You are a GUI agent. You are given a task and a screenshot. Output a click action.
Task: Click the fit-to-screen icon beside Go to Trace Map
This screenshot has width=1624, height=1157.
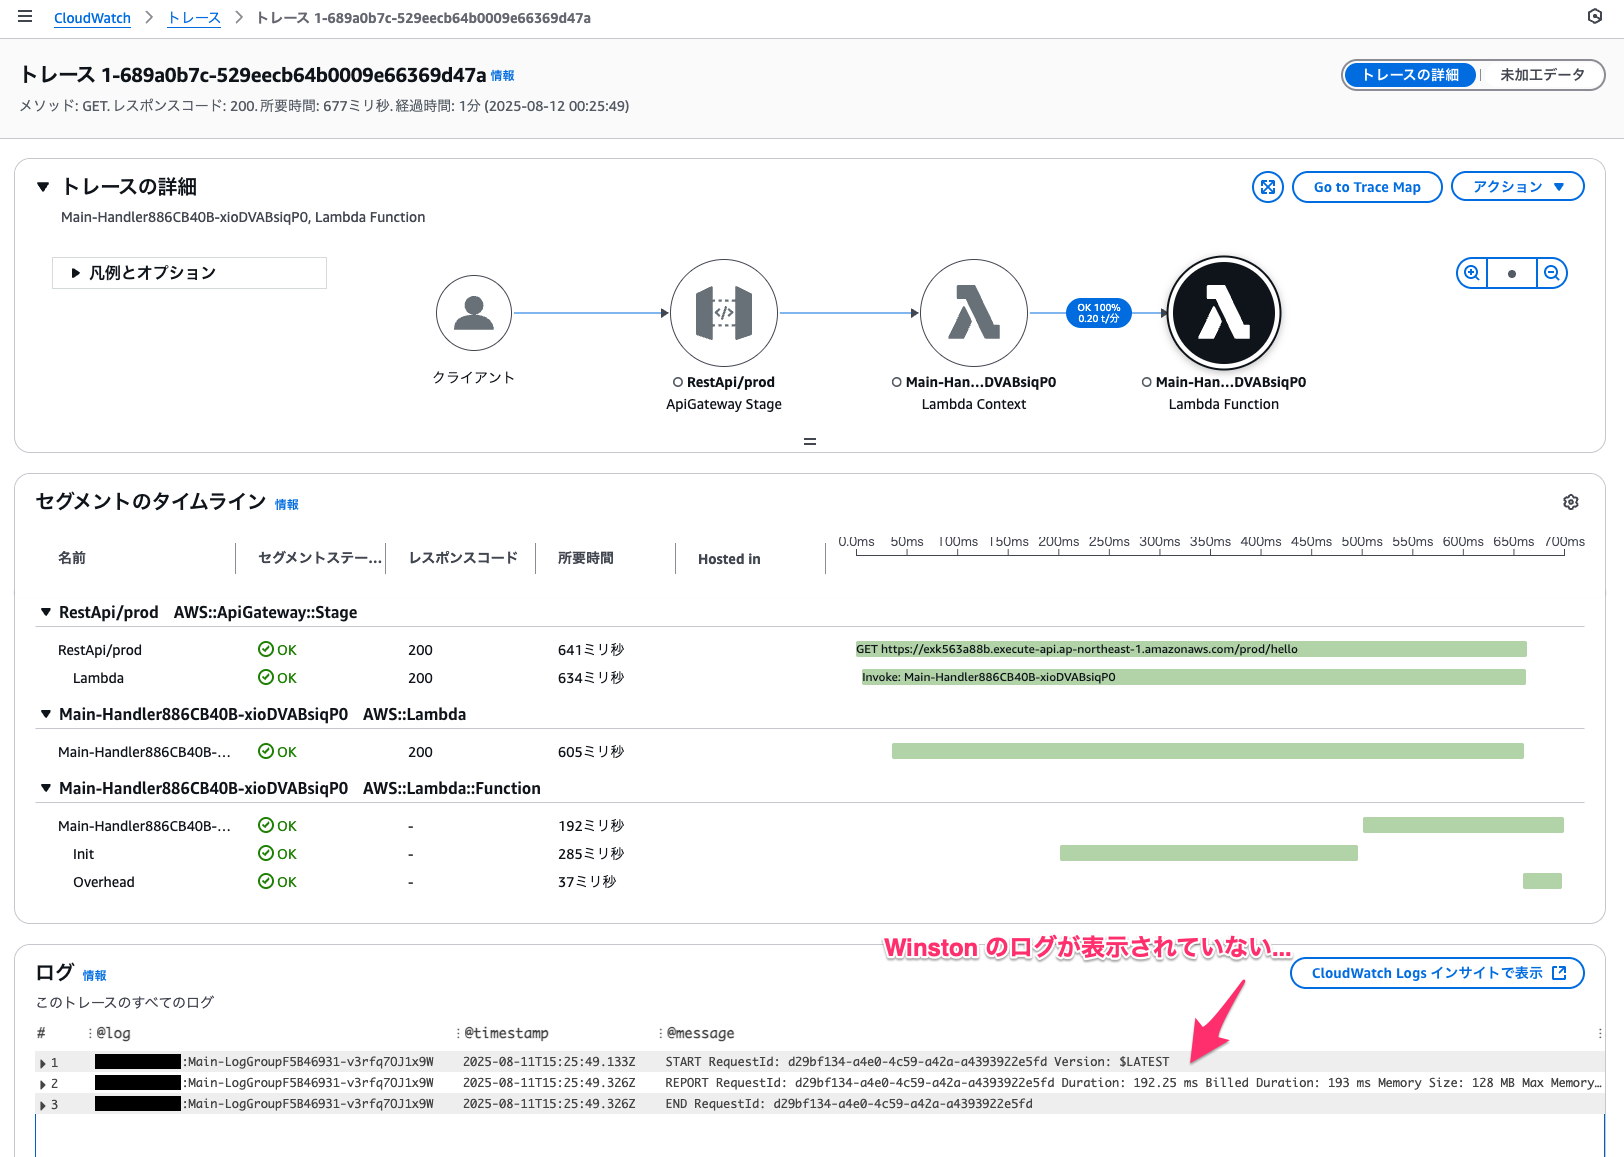pos(1268,187)
